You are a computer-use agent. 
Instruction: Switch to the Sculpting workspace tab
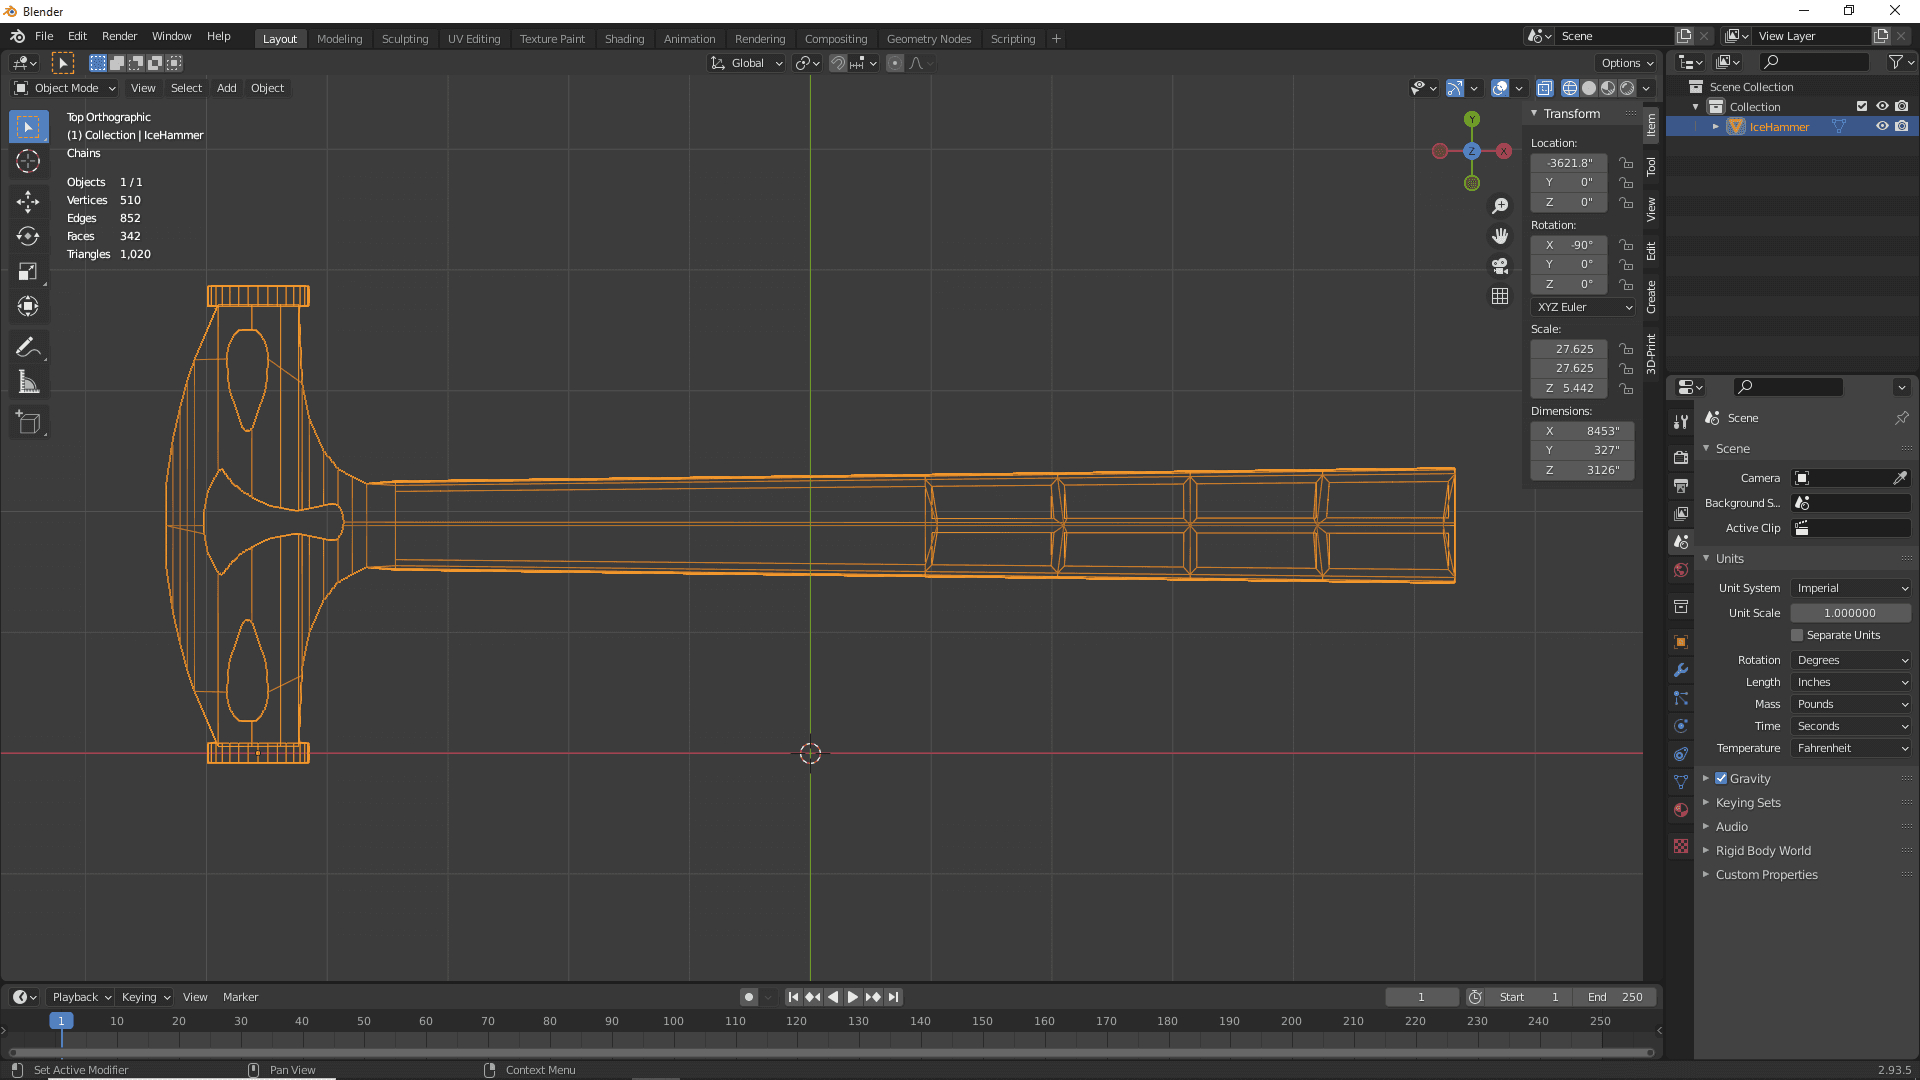tap(405, 39)
